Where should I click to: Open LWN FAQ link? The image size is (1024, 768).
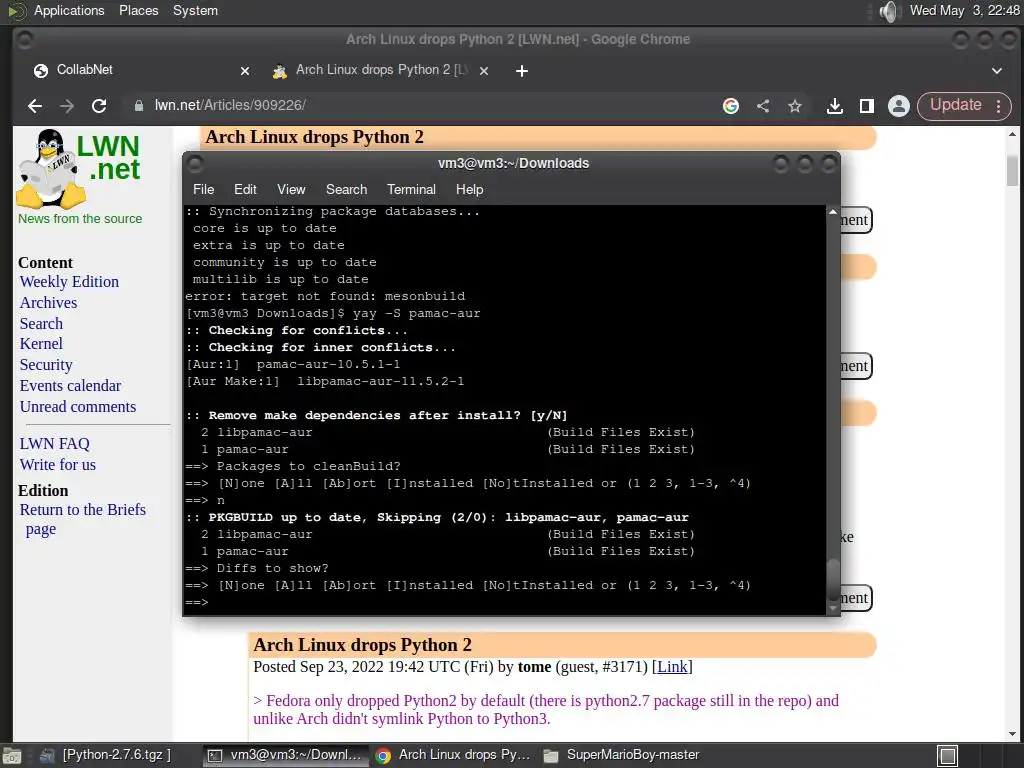click(x=54, y=443)
